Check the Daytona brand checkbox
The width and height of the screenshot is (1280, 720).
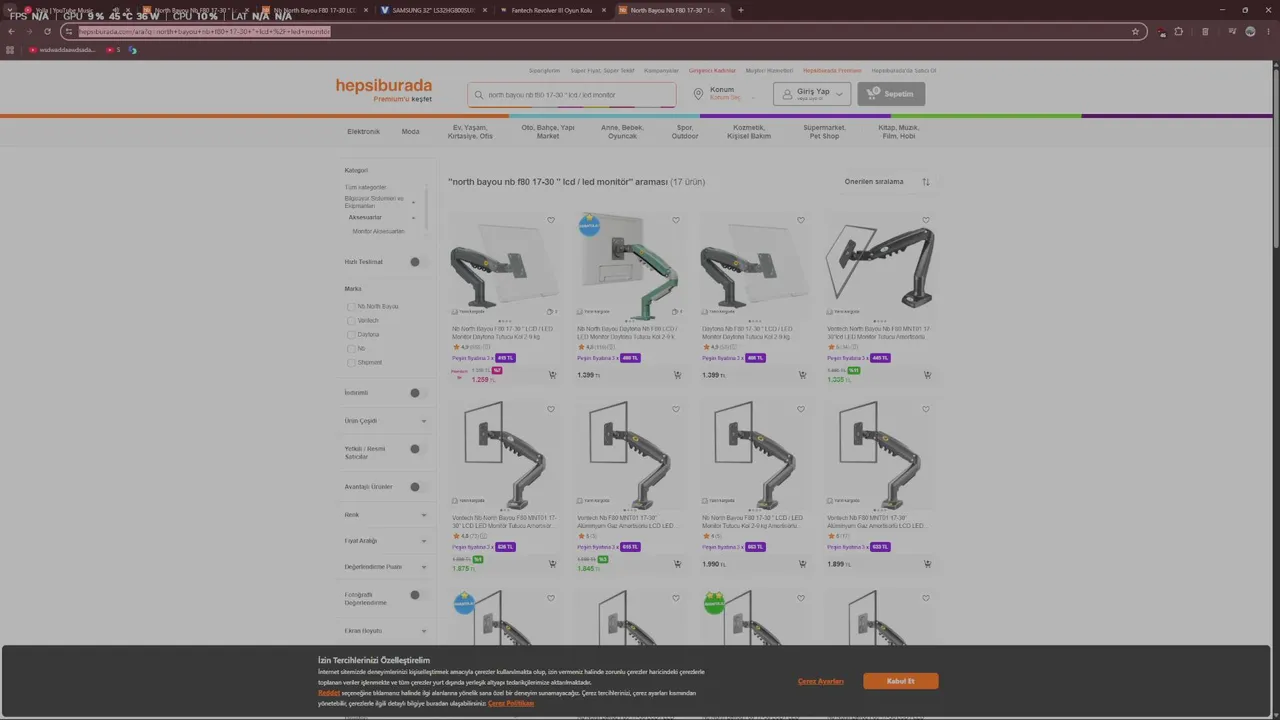click(351, 335)
